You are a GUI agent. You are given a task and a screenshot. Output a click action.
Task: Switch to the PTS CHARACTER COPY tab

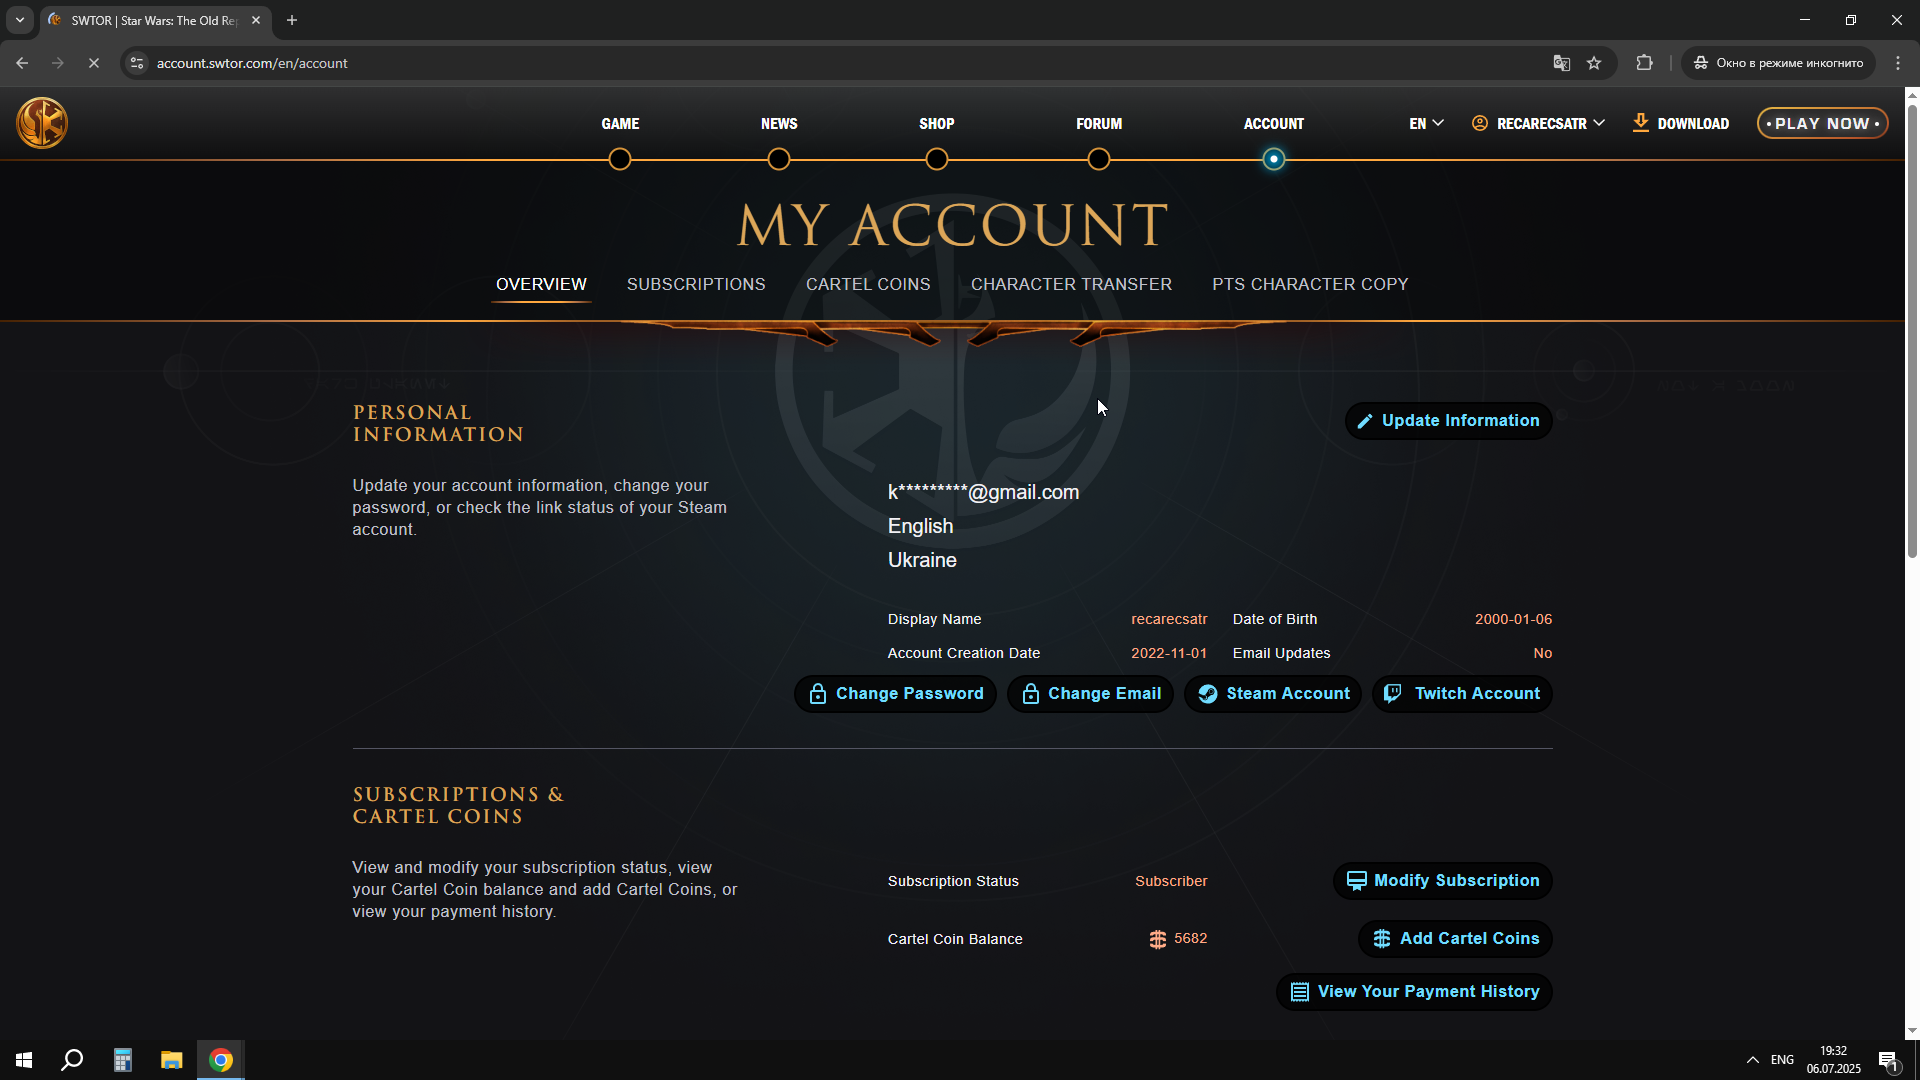(1310, 284)
